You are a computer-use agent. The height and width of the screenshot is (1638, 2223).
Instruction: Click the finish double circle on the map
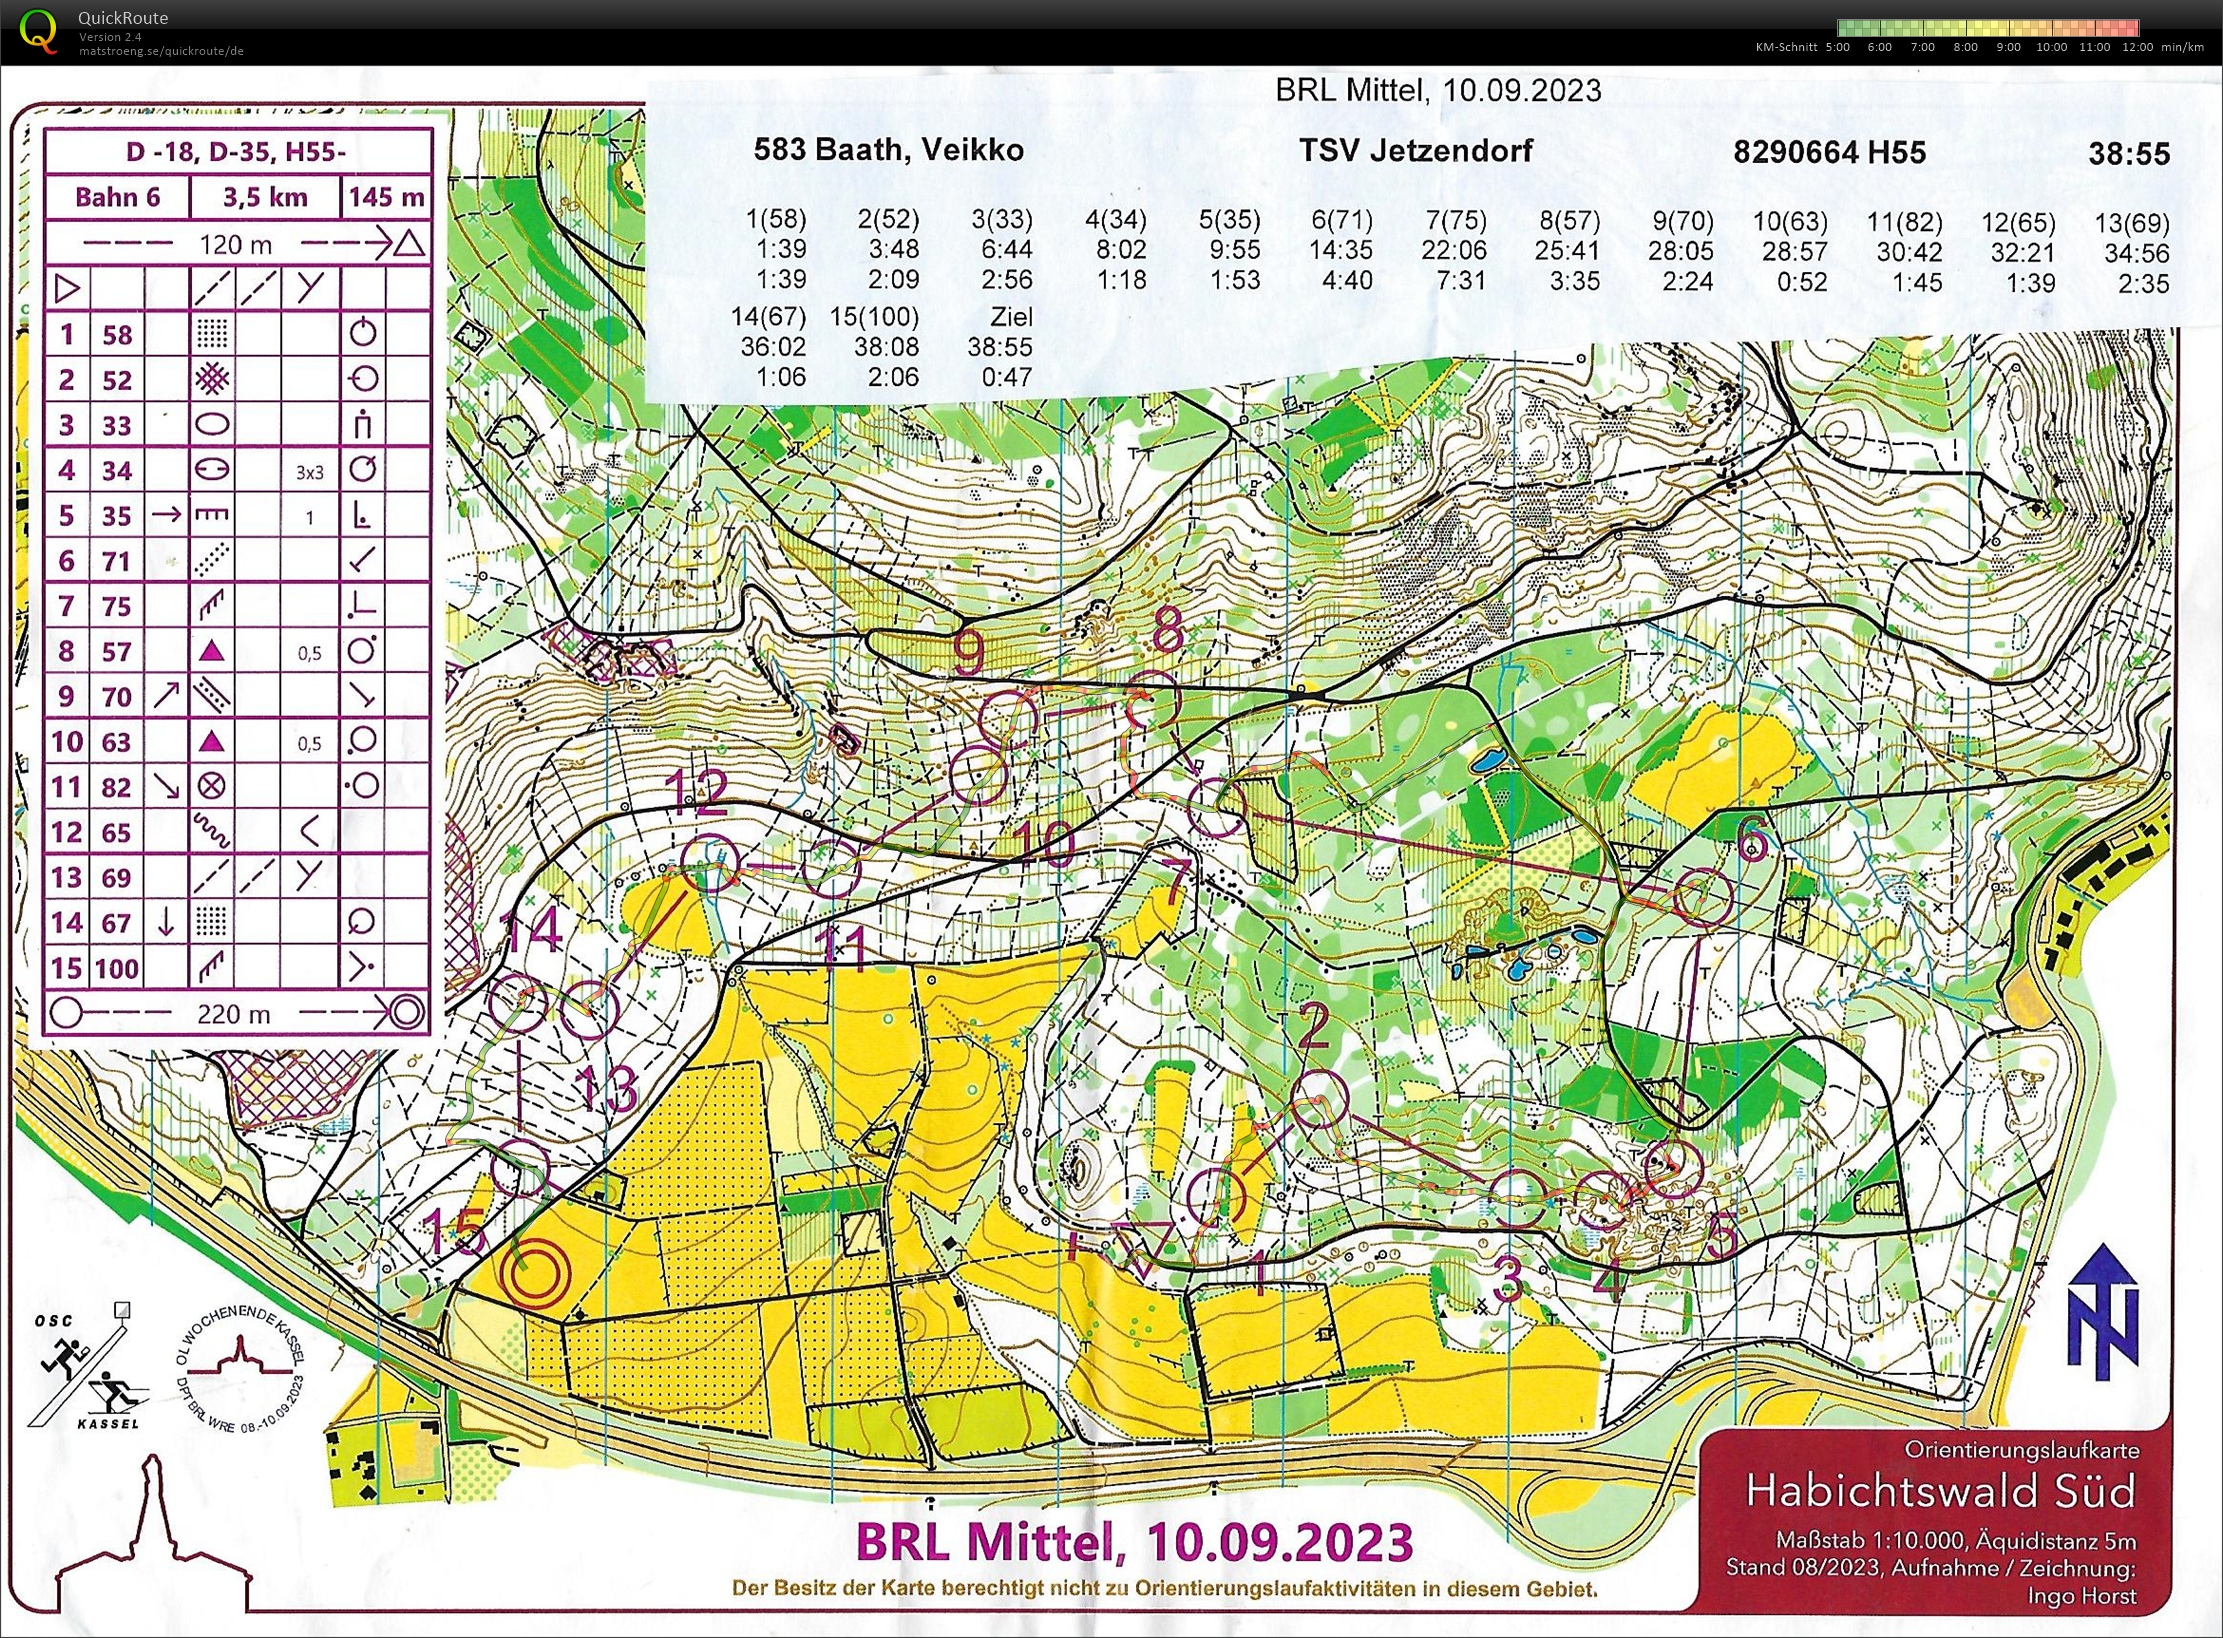coord(535,1274)
